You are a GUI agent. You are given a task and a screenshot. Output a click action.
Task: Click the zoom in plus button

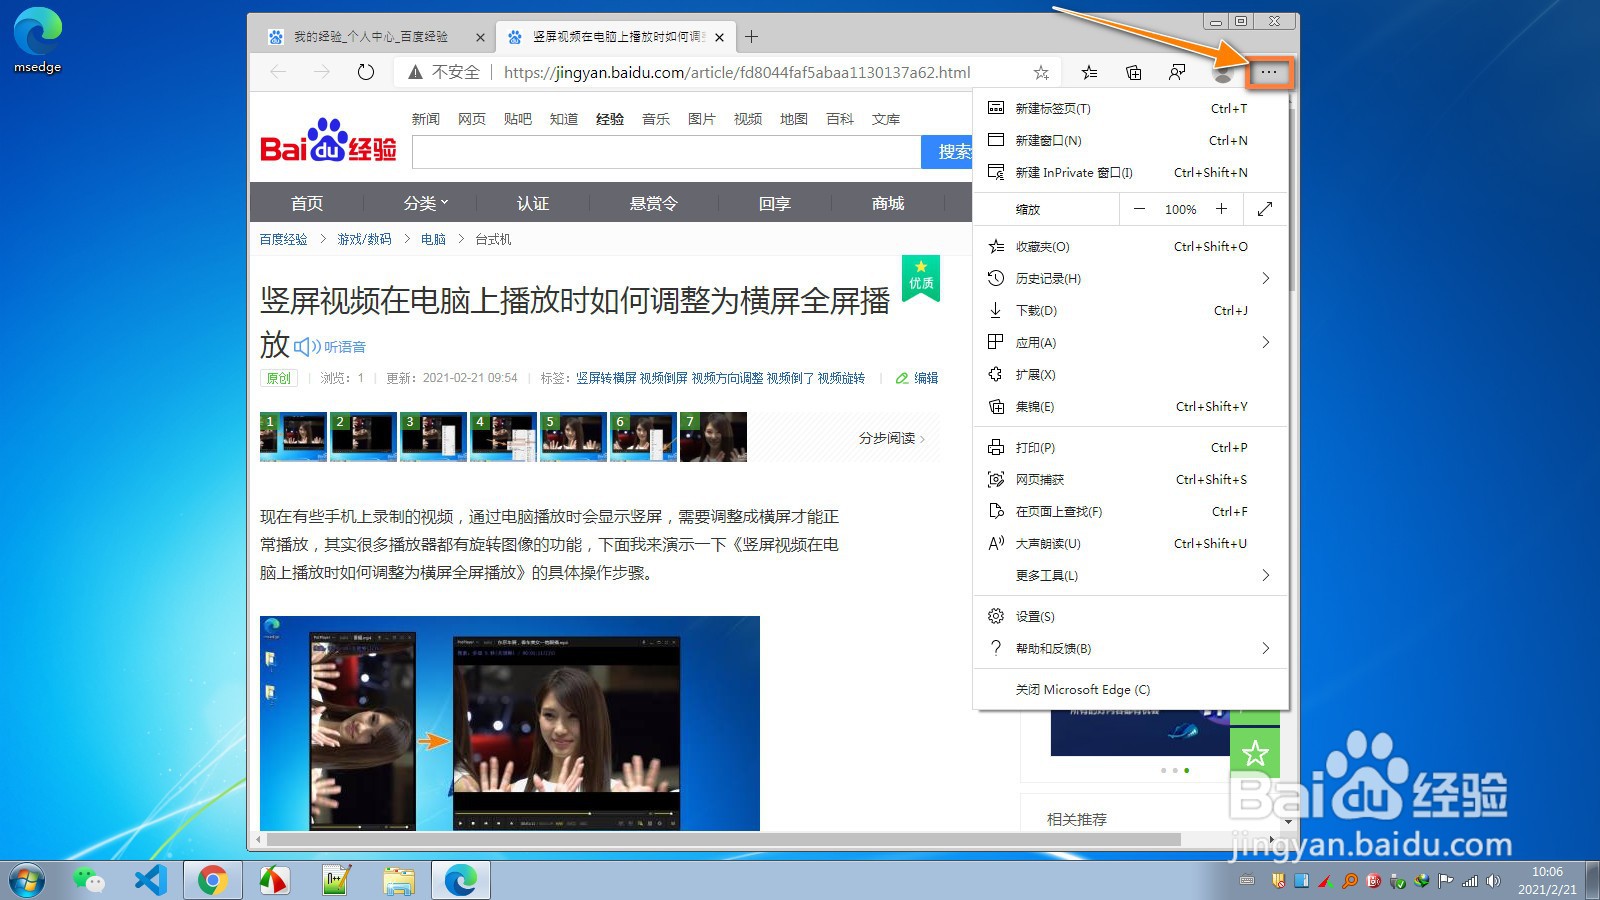1221,209
